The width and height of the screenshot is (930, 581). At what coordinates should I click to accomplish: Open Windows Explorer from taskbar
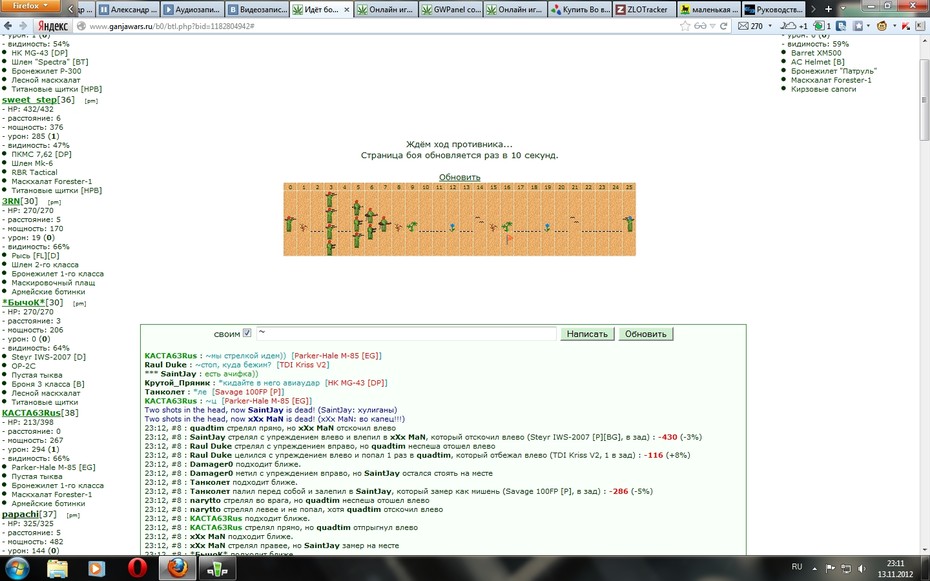[58, 569]
